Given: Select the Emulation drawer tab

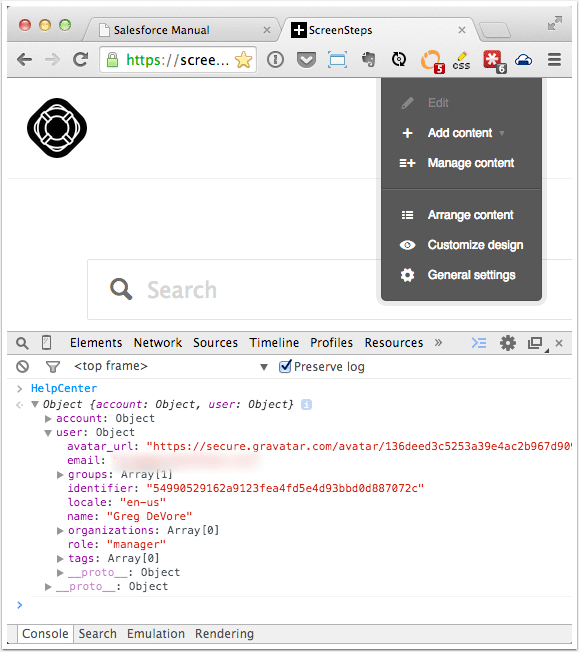Looking at the screenshot, I should tap(156, 634).
